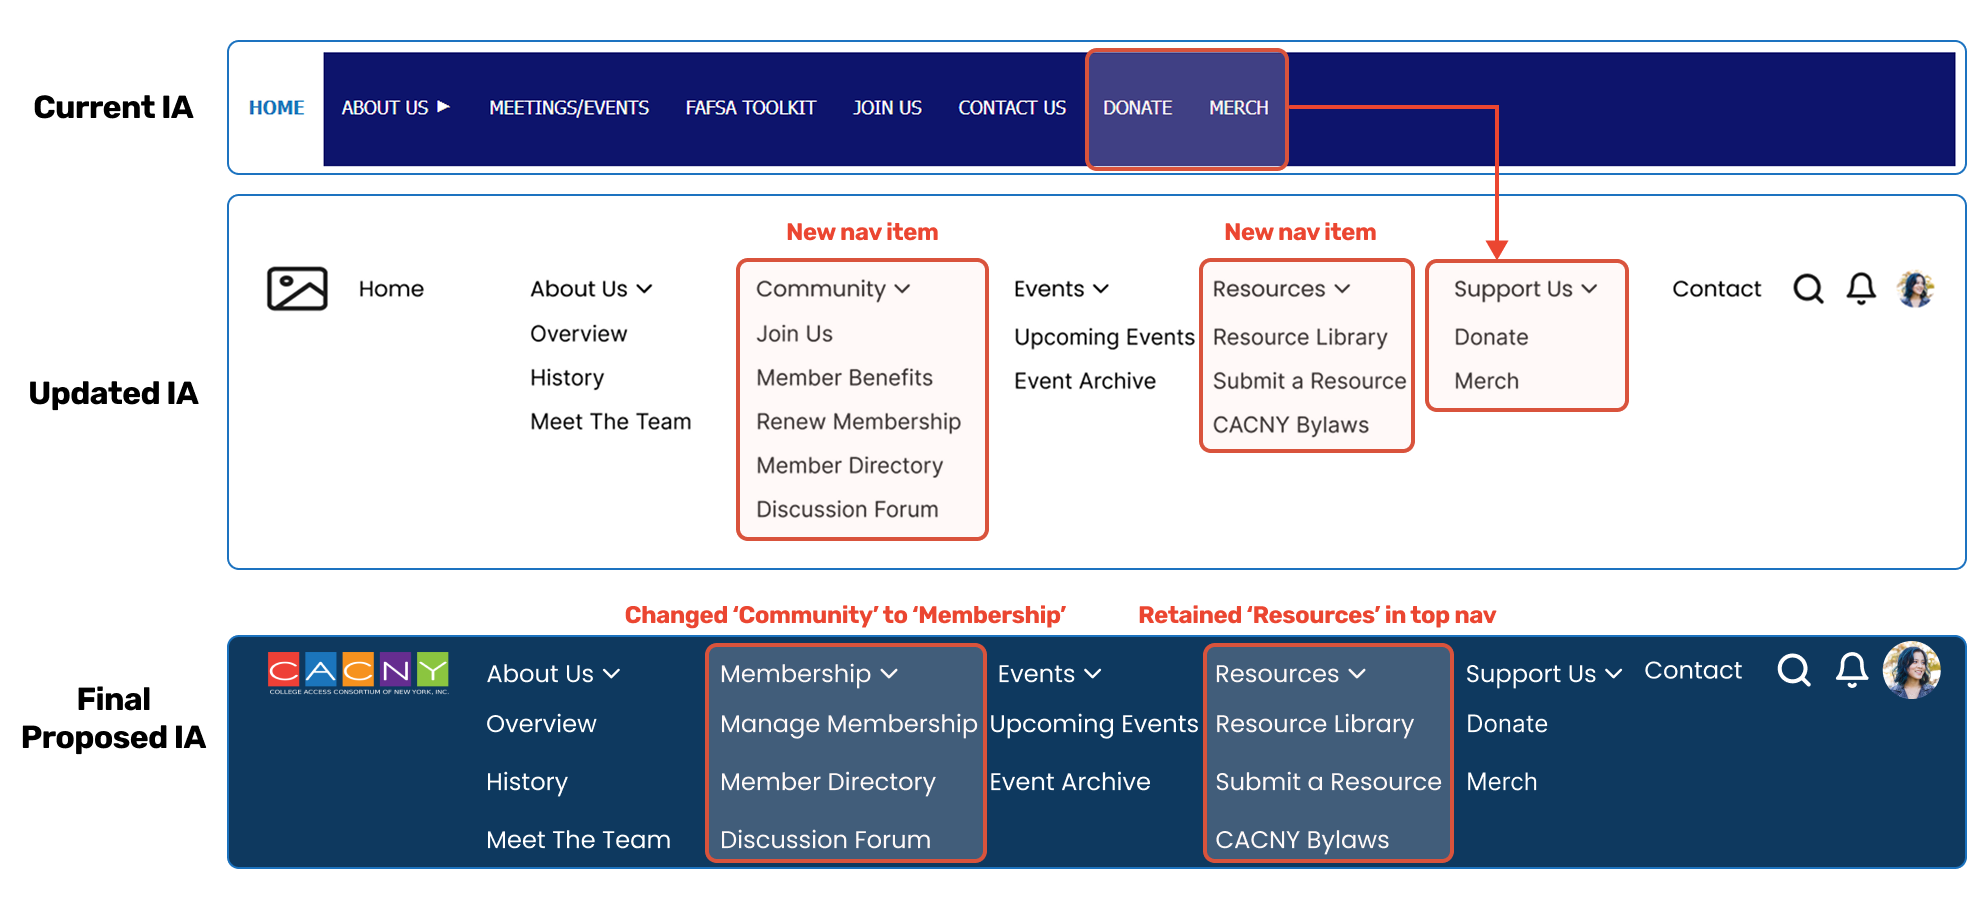Click MEETINGS/EVENTS in the Current IA menu
Viewport: 1967px width, 909px height.
coord(568,108)
